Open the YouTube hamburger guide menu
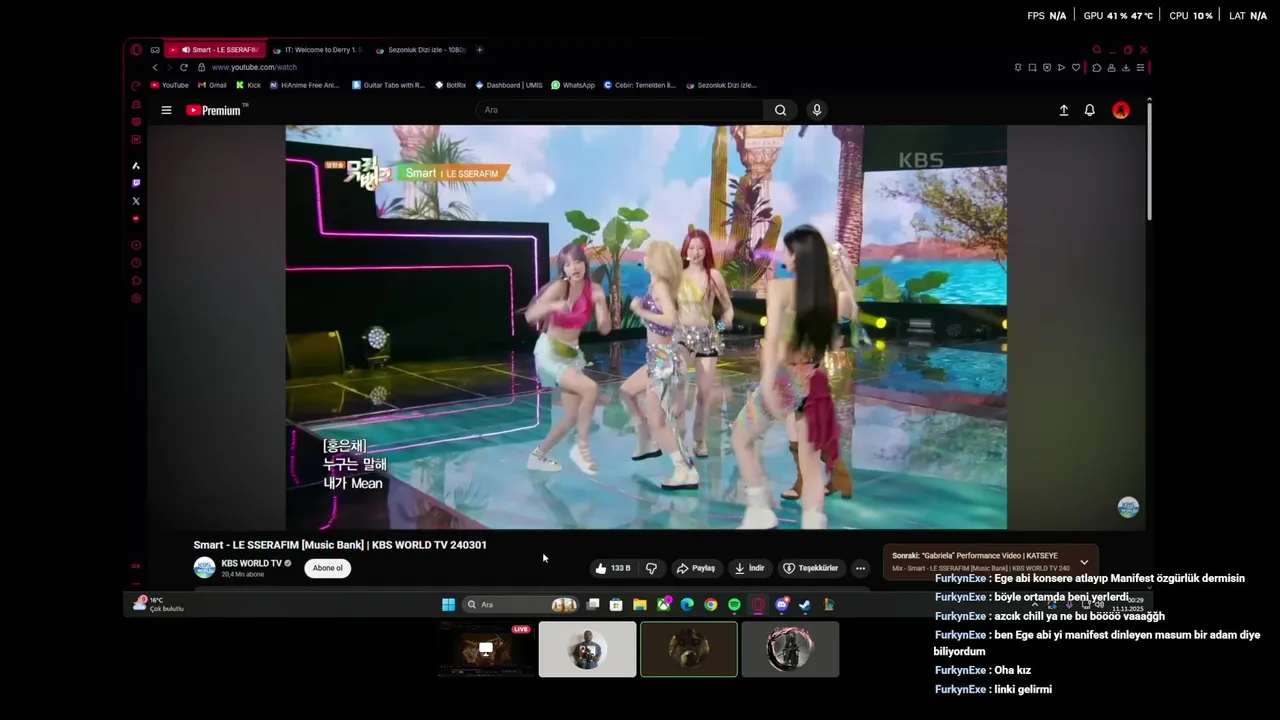Image resolution: width=1280 pixels, height=720 pixels. pos(166,110)
